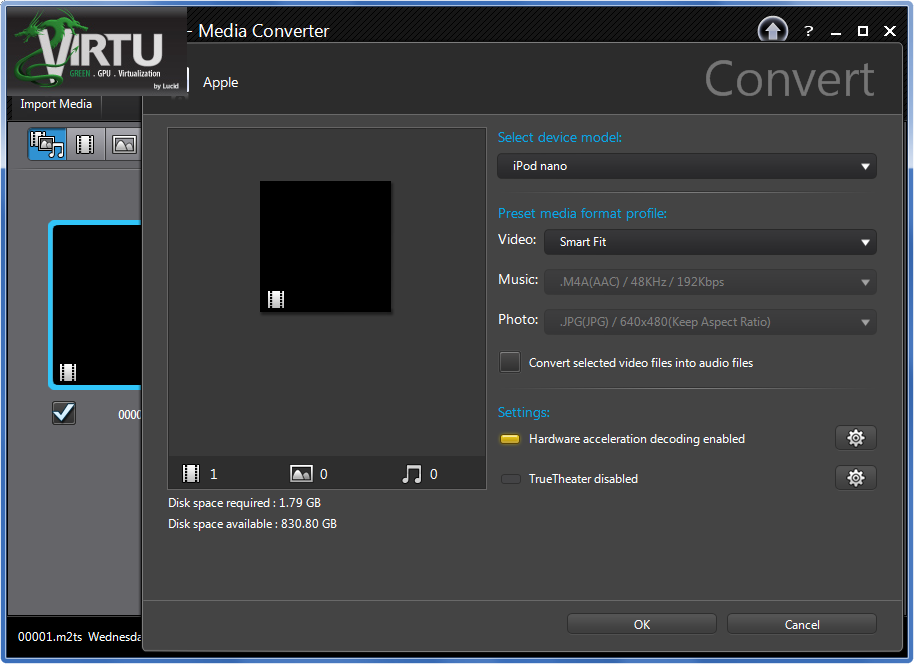Select the imported video thumbnail in main window

[x=96, y=305]
